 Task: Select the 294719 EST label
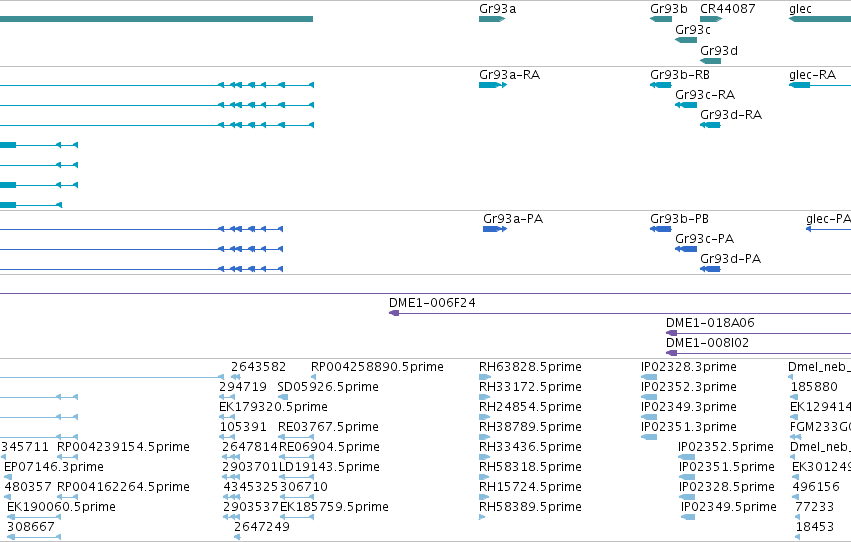243,387
